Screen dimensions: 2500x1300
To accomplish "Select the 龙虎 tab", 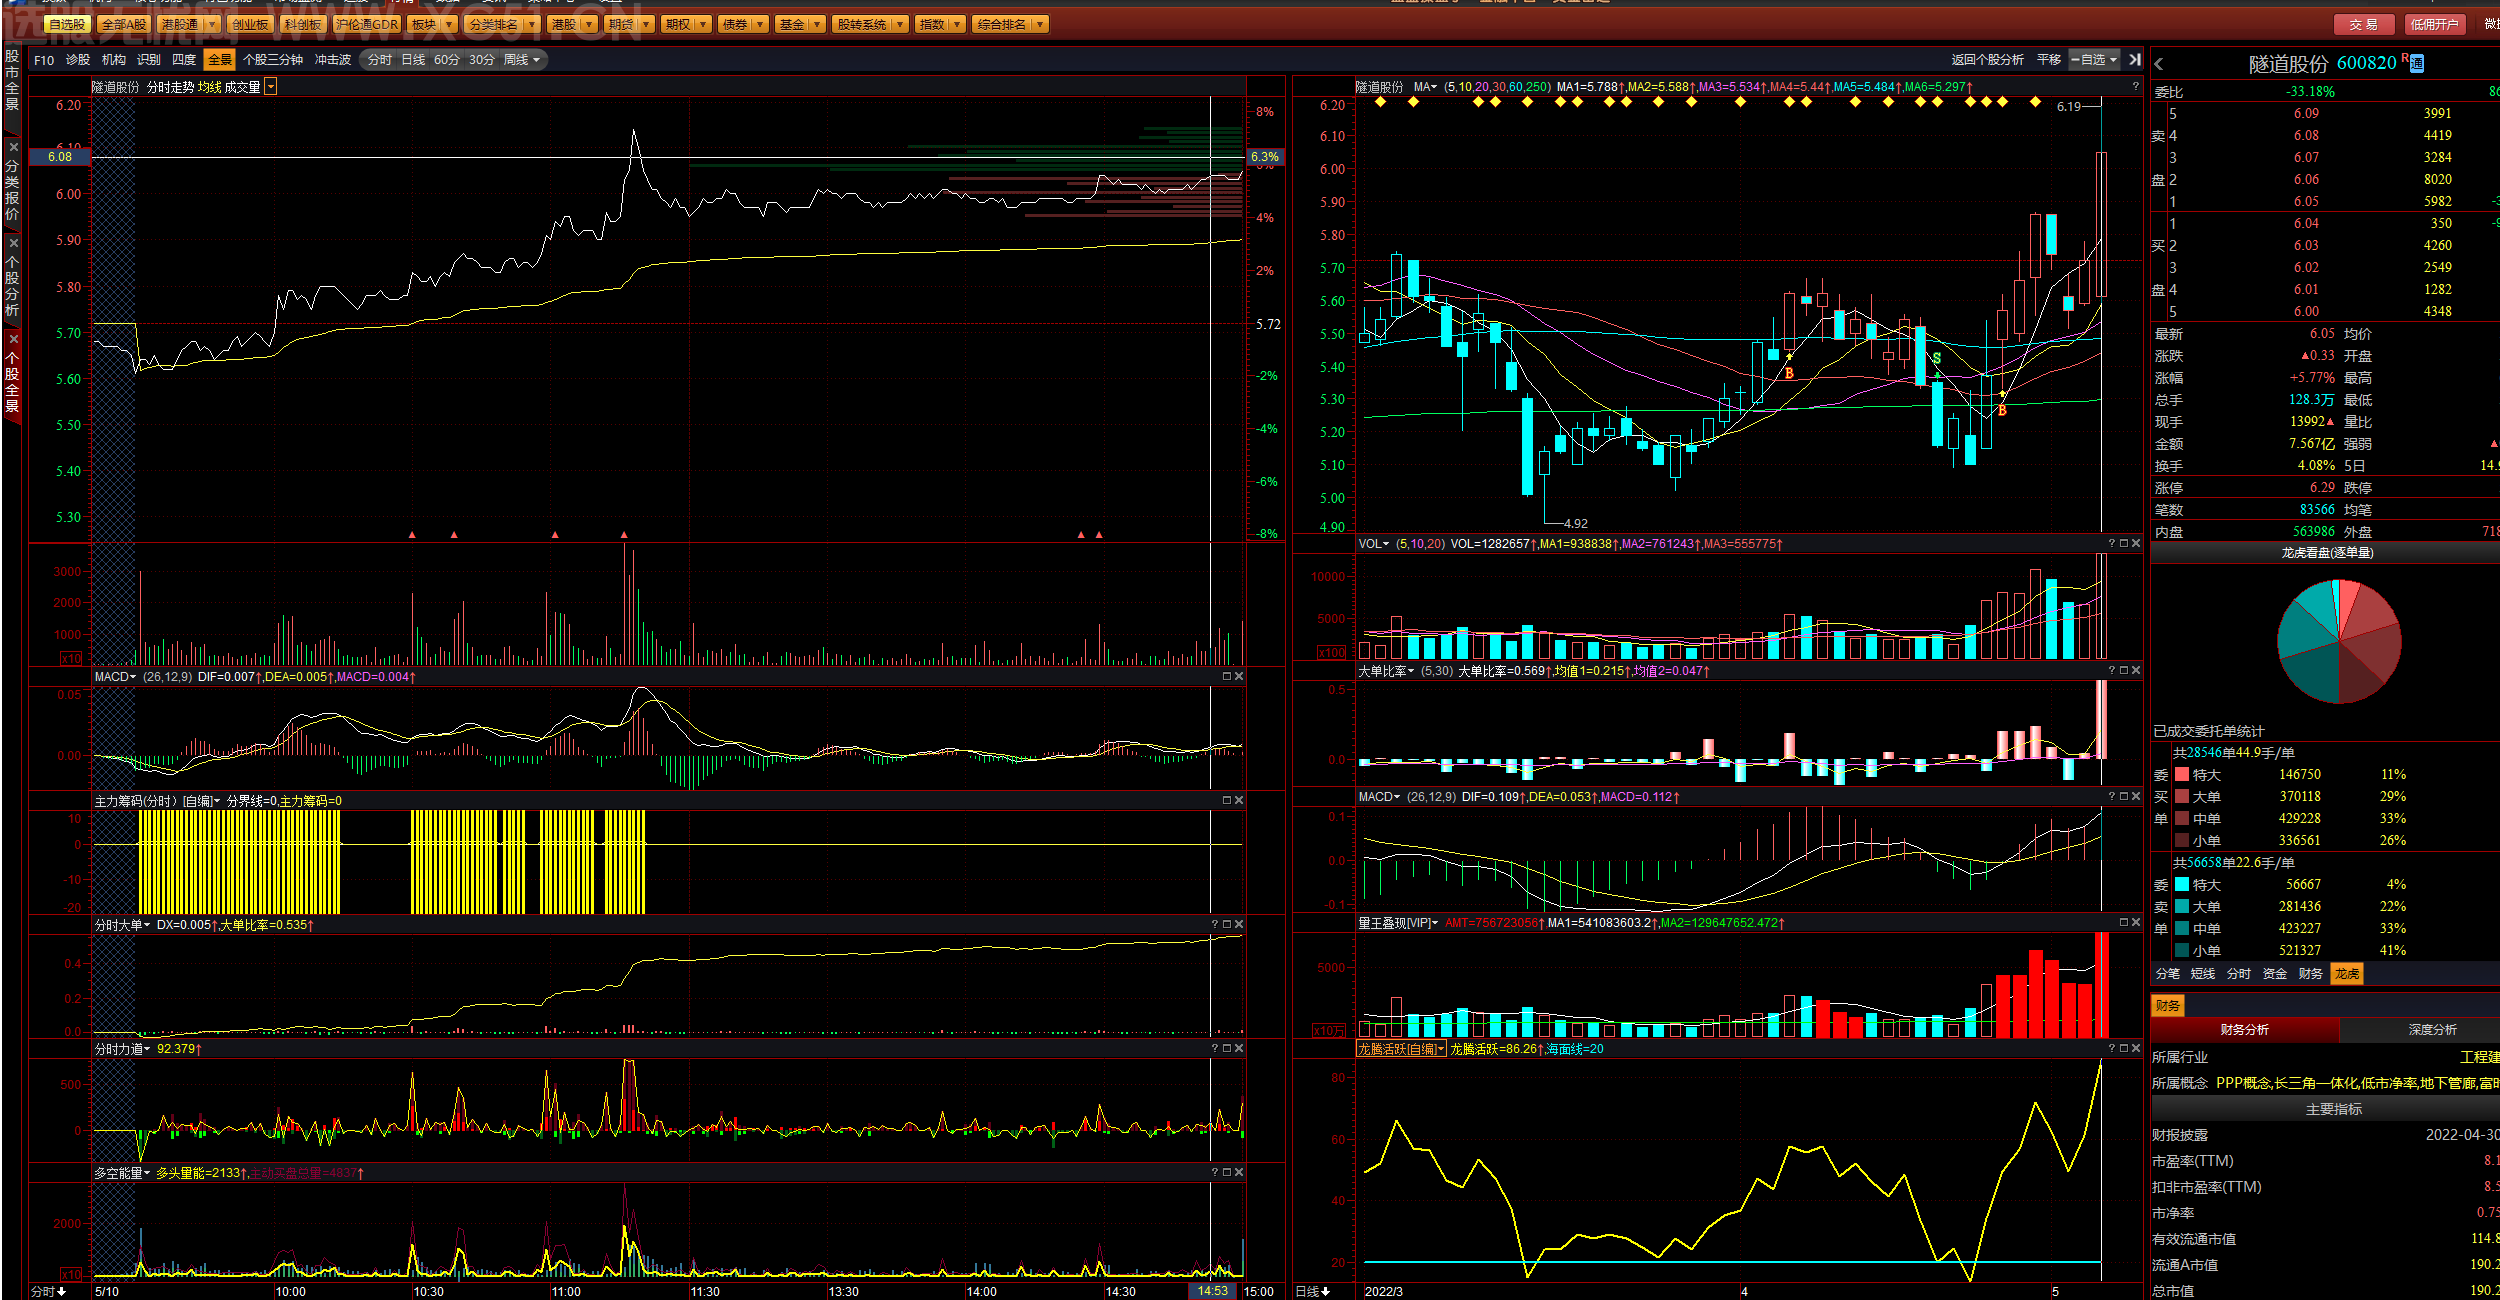I will (2347, 974).
